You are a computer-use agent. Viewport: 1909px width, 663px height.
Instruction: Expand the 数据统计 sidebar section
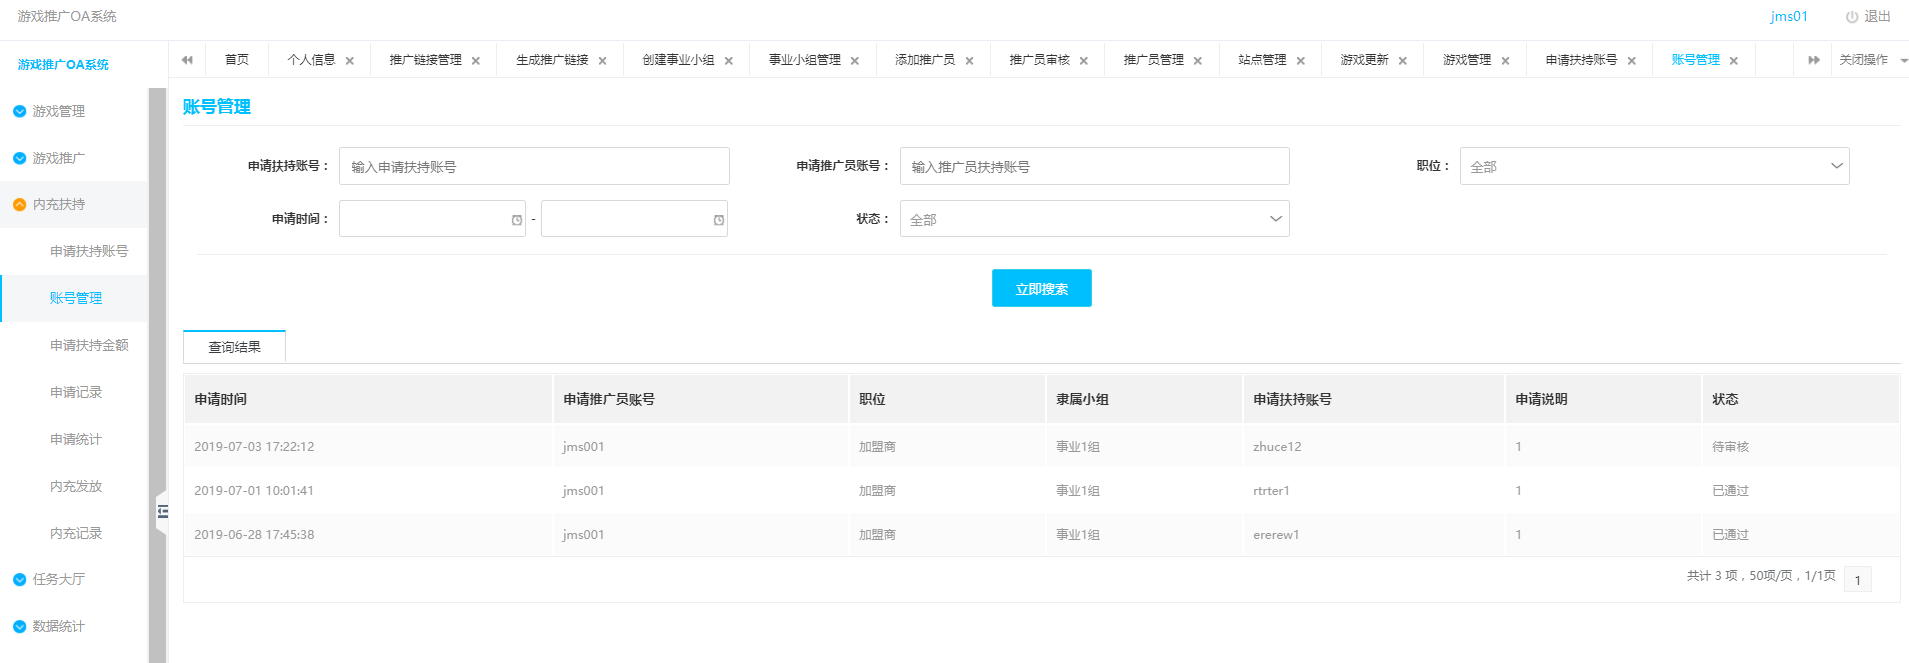coord(58,626)
